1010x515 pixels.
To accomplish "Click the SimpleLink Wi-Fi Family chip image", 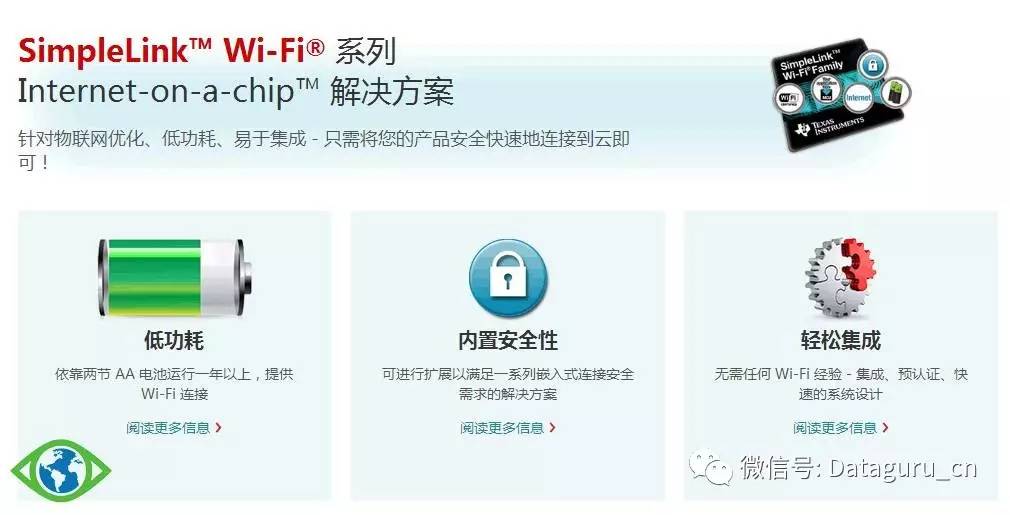I will [841, 94].
